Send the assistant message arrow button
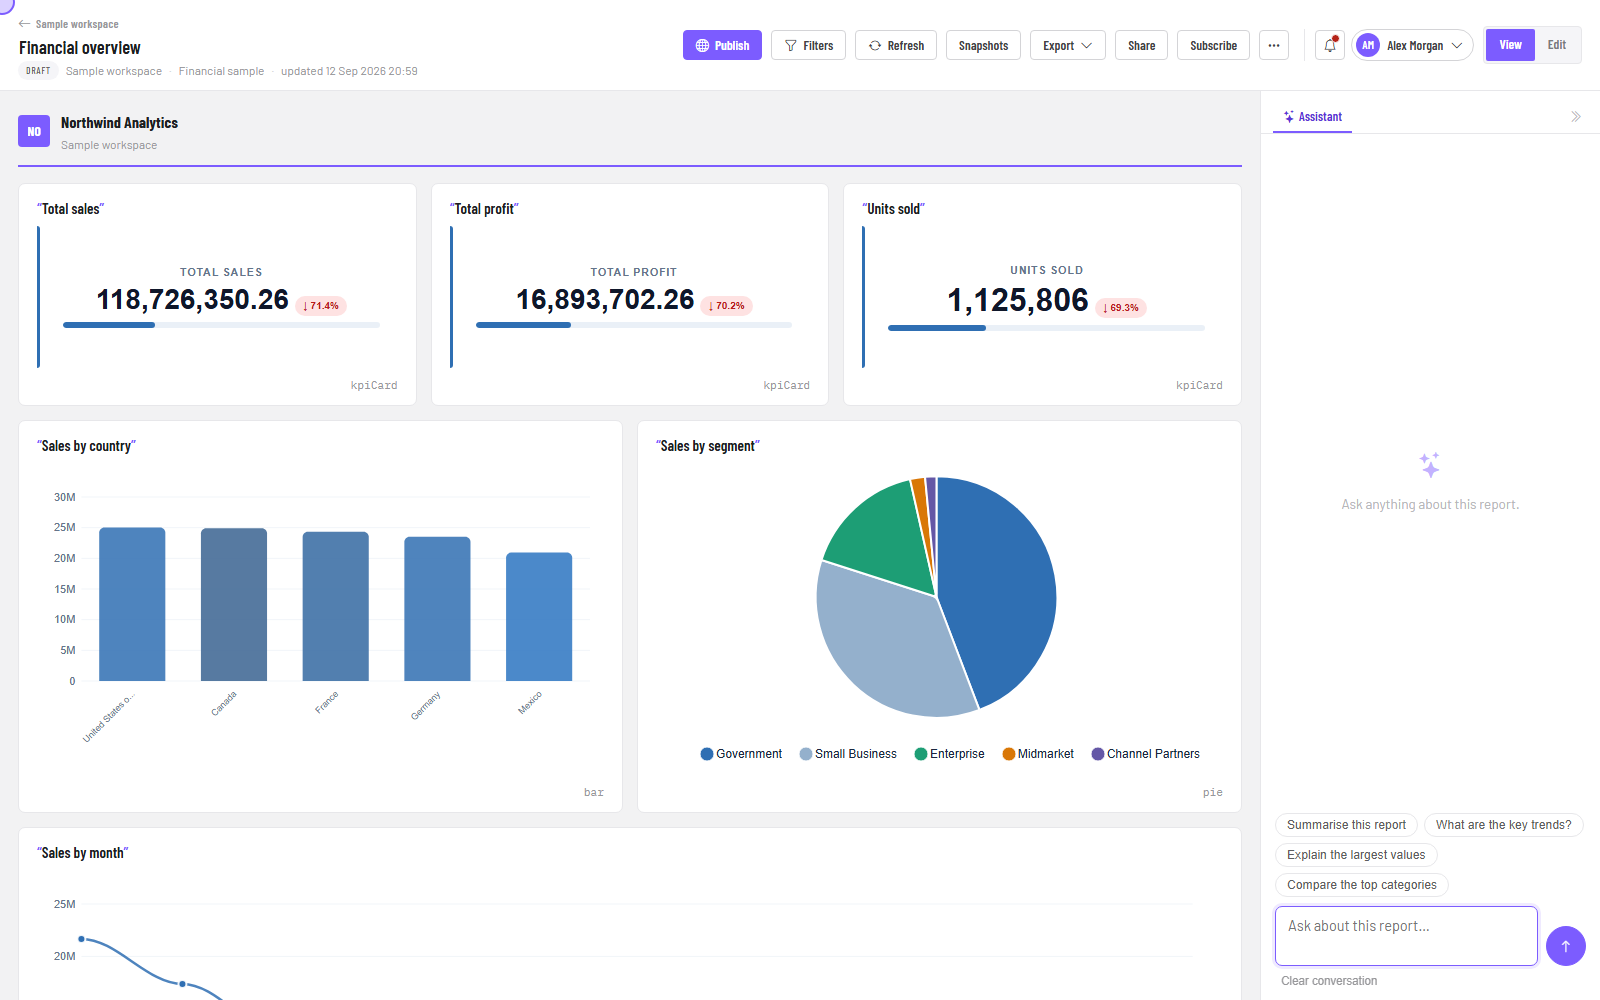Viewport: 1600px width, 1000px height. [1566, 946]
